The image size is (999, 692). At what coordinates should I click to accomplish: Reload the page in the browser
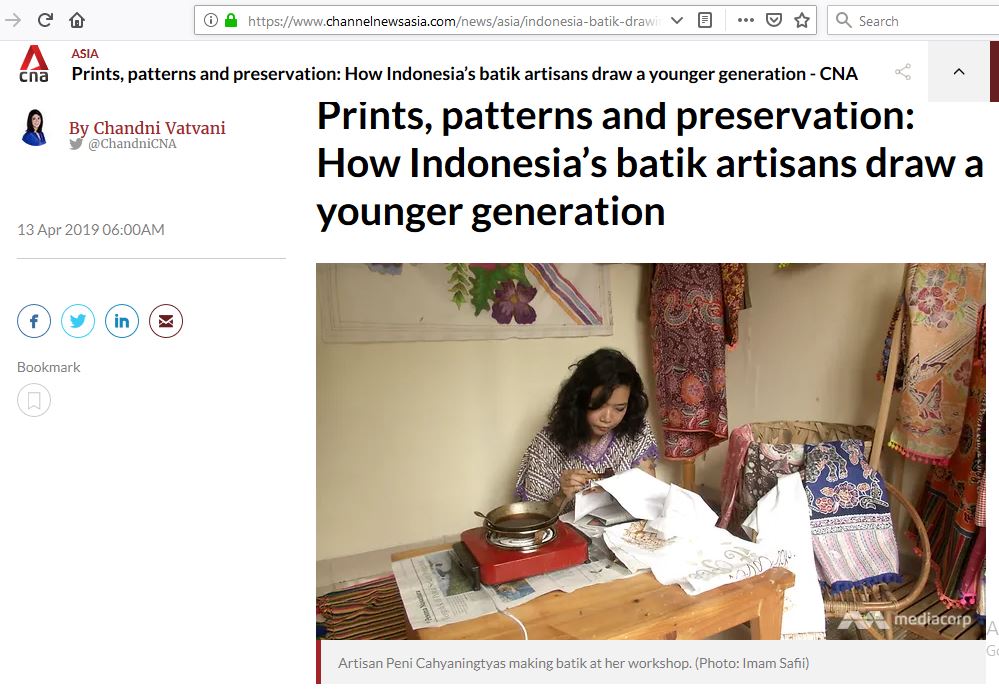(x=45, y=20)
